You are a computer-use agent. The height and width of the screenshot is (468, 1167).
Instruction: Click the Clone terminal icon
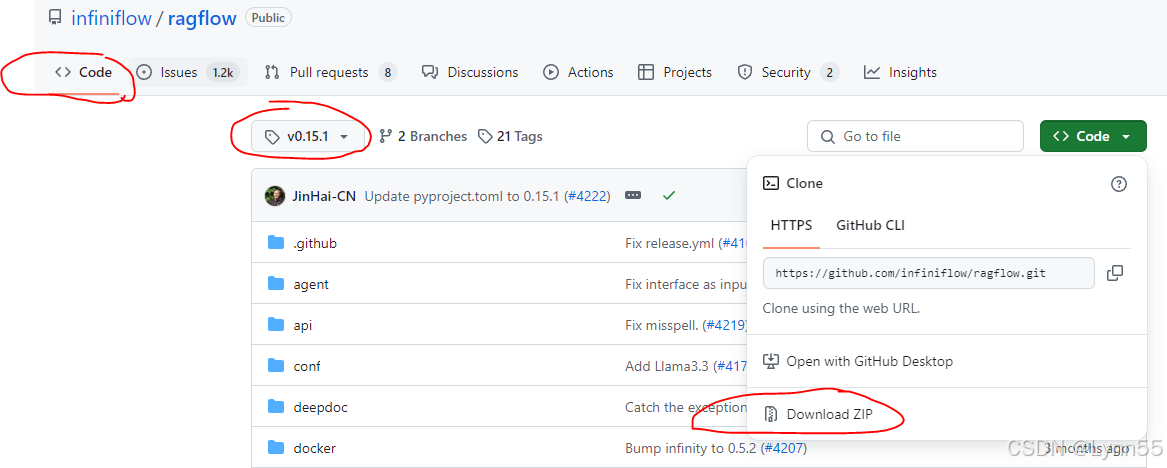pos(772,183)
